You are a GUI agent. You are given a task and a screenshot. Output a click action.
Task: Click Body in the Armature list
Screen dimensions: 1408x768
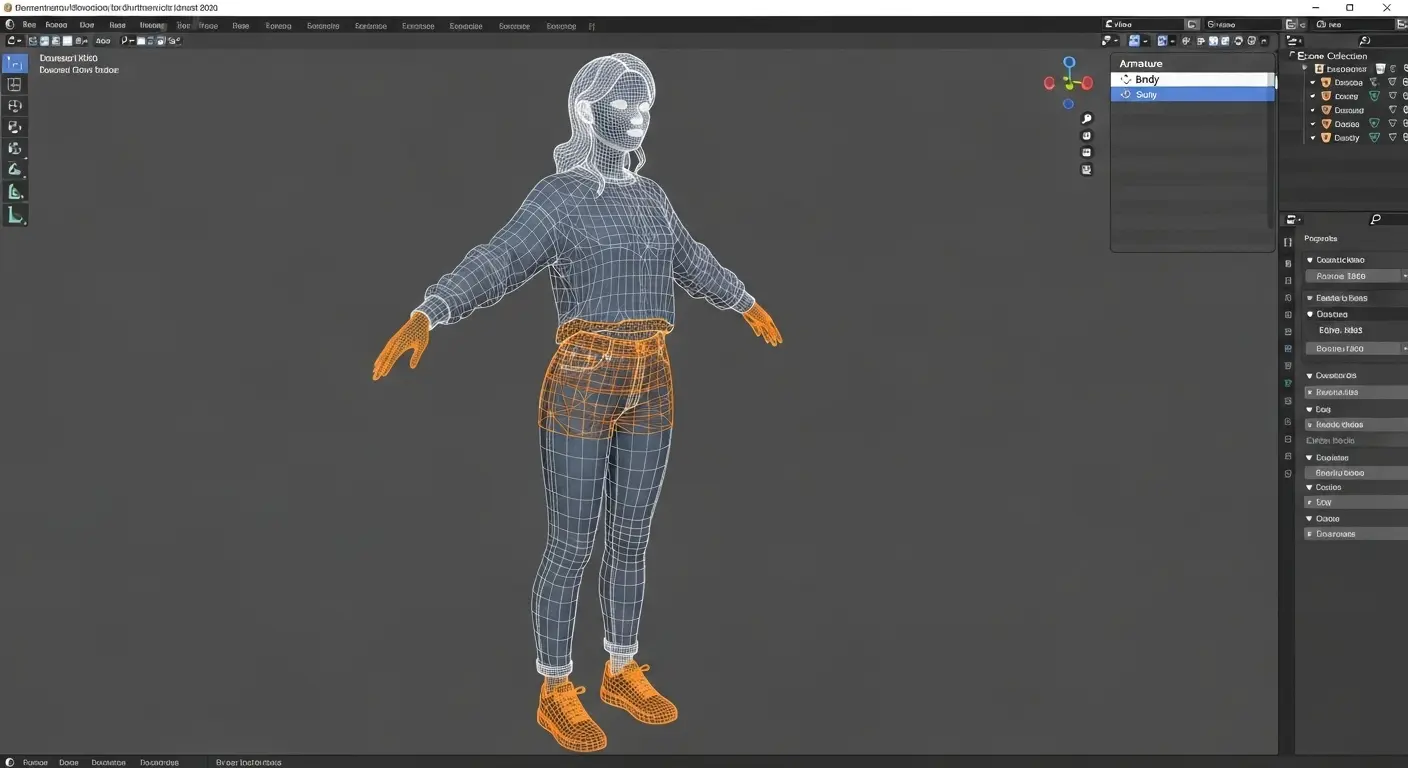click(1146, 79)
